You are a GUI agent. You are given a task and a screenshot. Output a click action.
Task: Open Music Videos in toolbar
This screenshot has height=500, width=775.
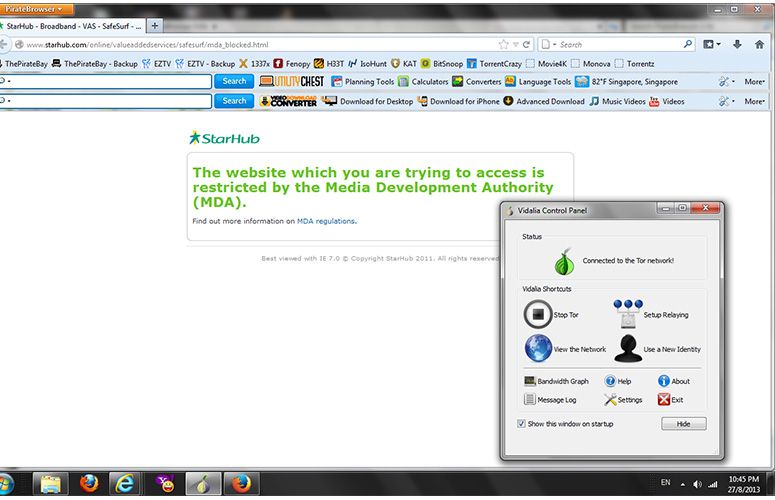point(618,101)
